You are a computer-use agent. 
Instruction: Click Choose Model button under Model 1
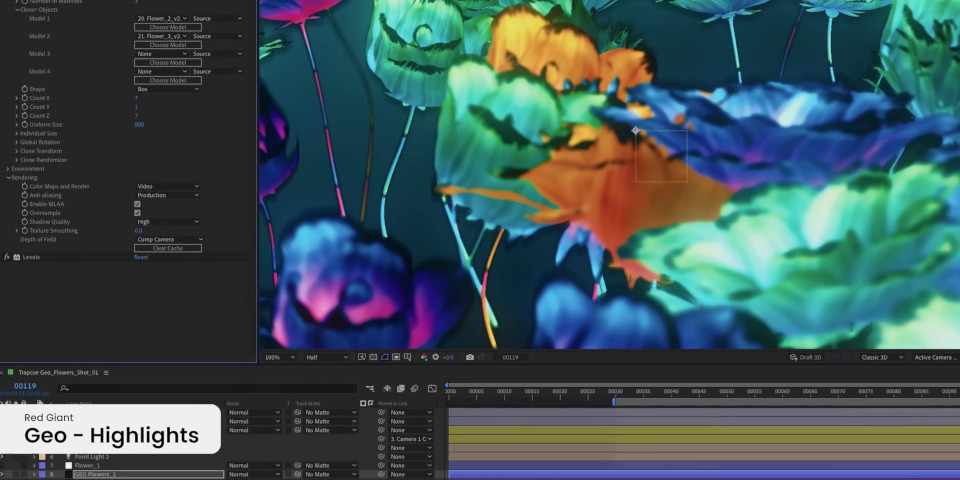[167, 27]
